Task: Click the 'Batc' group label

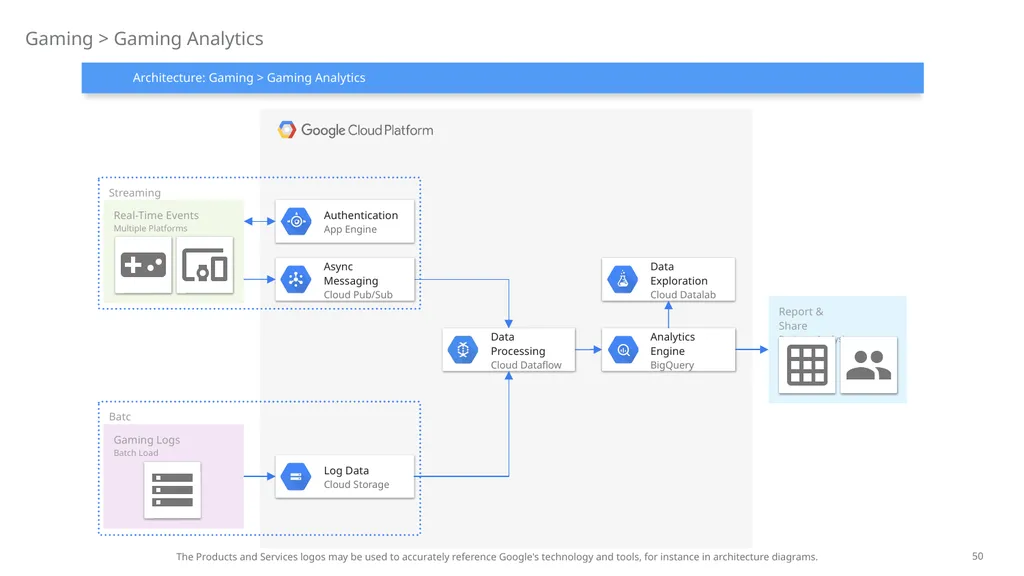Action: pyautogui.click(x=120, y=417)
